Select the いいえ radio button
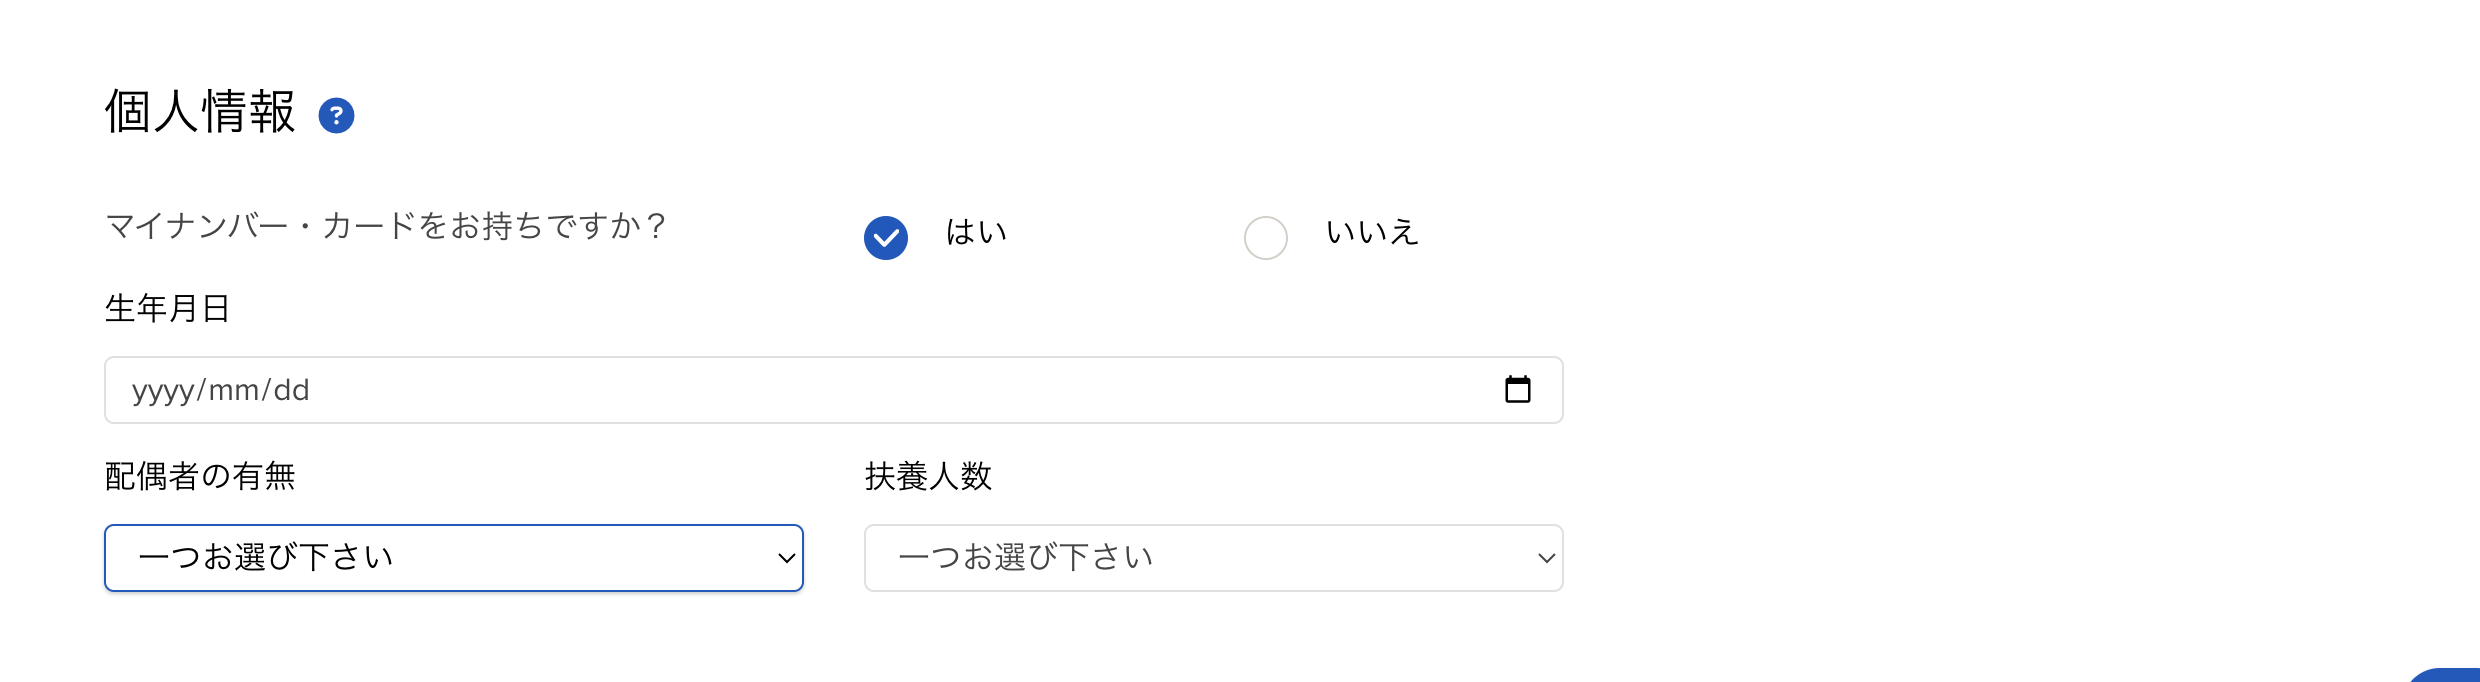This screenshot has height=682, width=2480. (1265, 238)
